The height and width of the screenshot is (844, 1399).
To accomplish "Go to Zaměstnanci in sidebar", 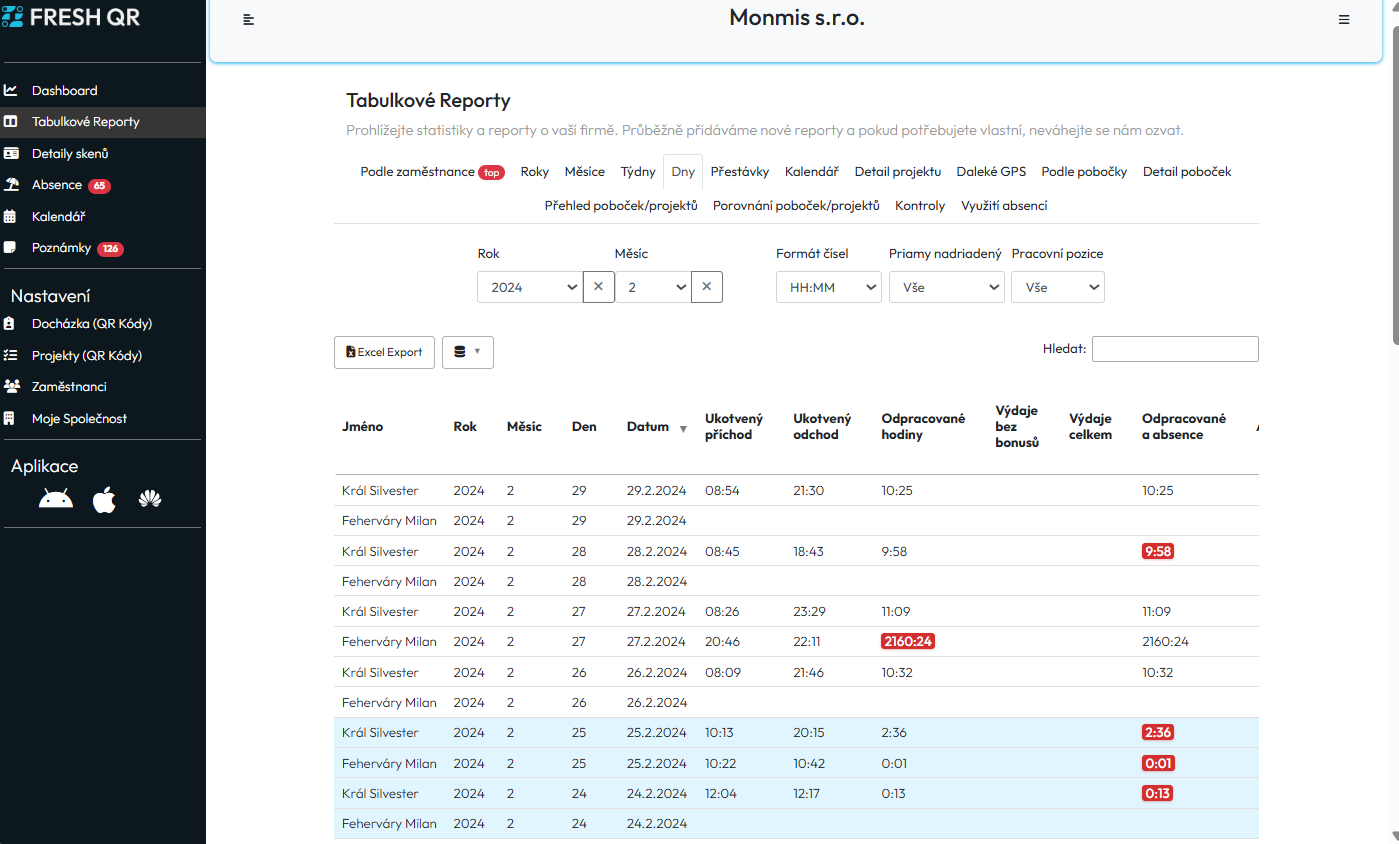I will coord(69,387).
